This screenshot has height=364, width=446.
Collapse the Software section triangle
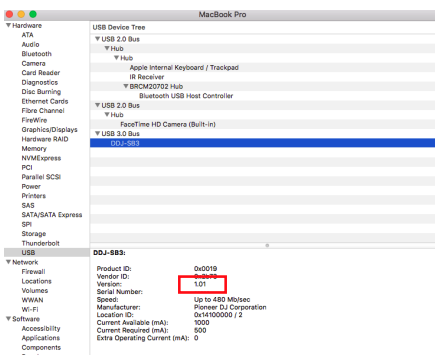tap(8, 319)
